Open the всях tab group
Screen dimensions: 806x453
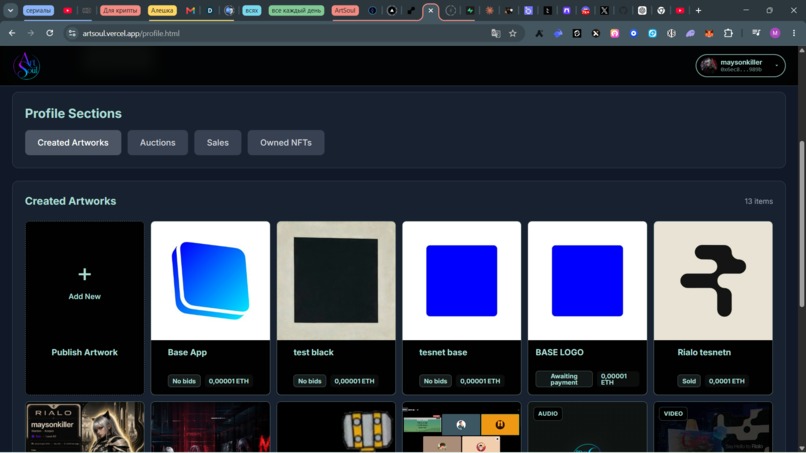pos(251,10)
